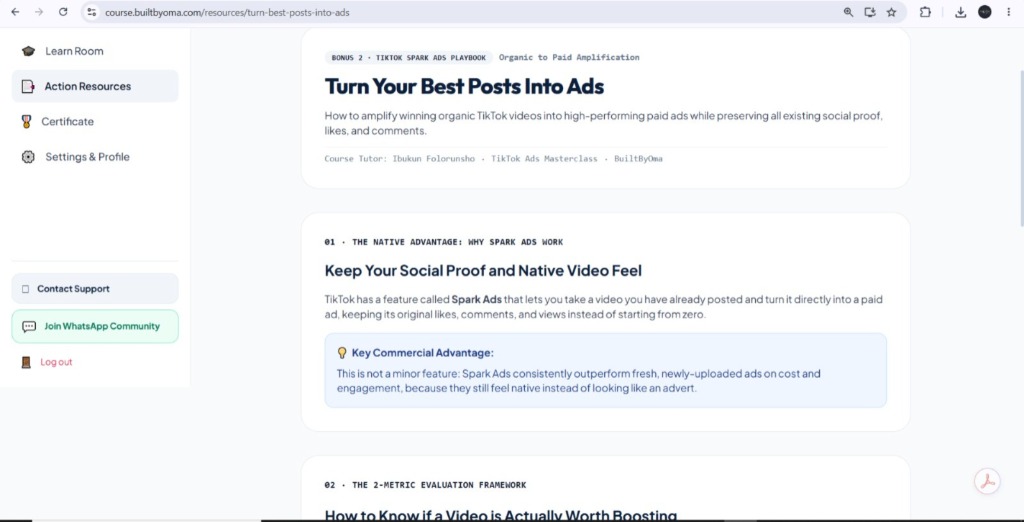Open Settings & Profile in the sidebar
The width and height of the screenshot is (1024, 522).
point(95,157)
